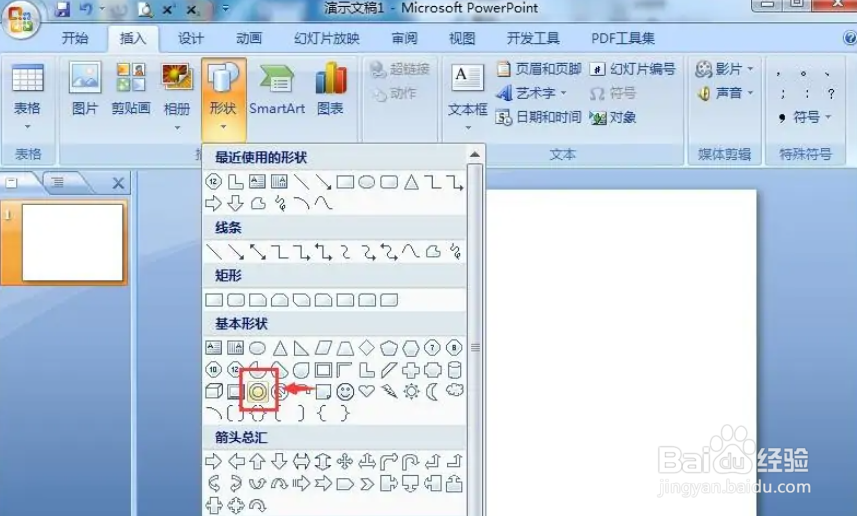857x516 pixels.
Task: Select the Trapezoid shape
Action: (x=345, y=348)
